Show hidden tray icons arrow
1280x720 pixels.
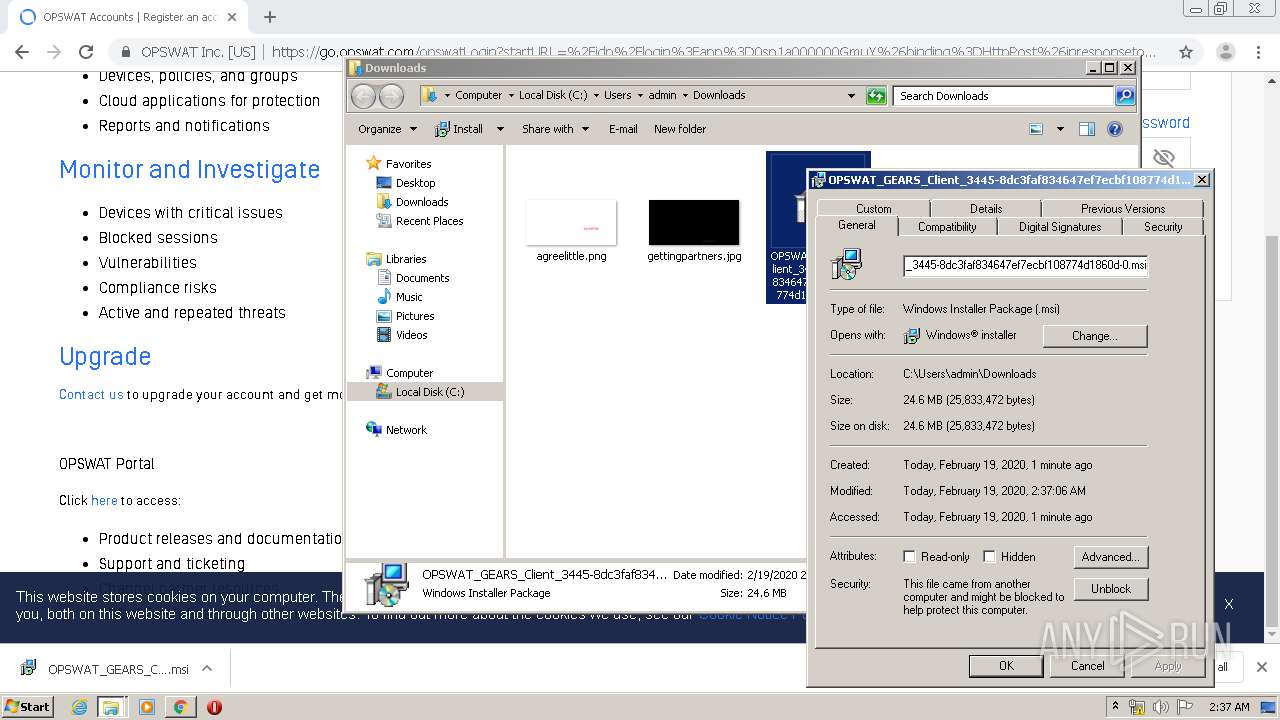(x=1115, y=707)
